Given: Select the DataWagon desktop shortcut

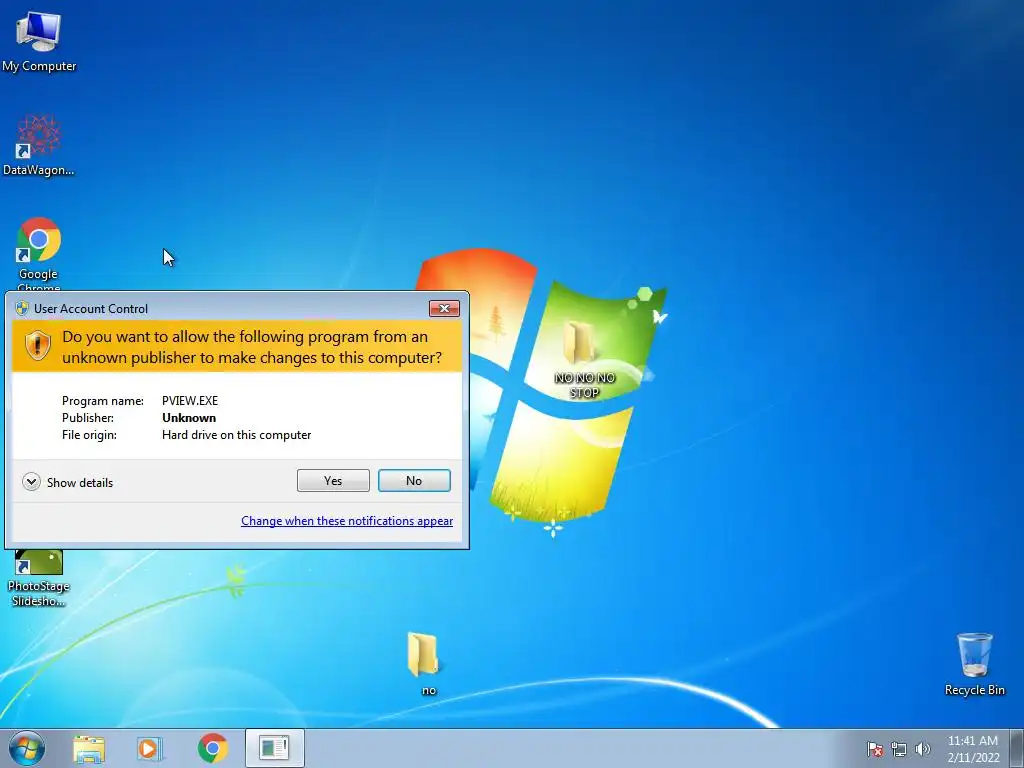Looking at the screenshot, I should point(39,145).
